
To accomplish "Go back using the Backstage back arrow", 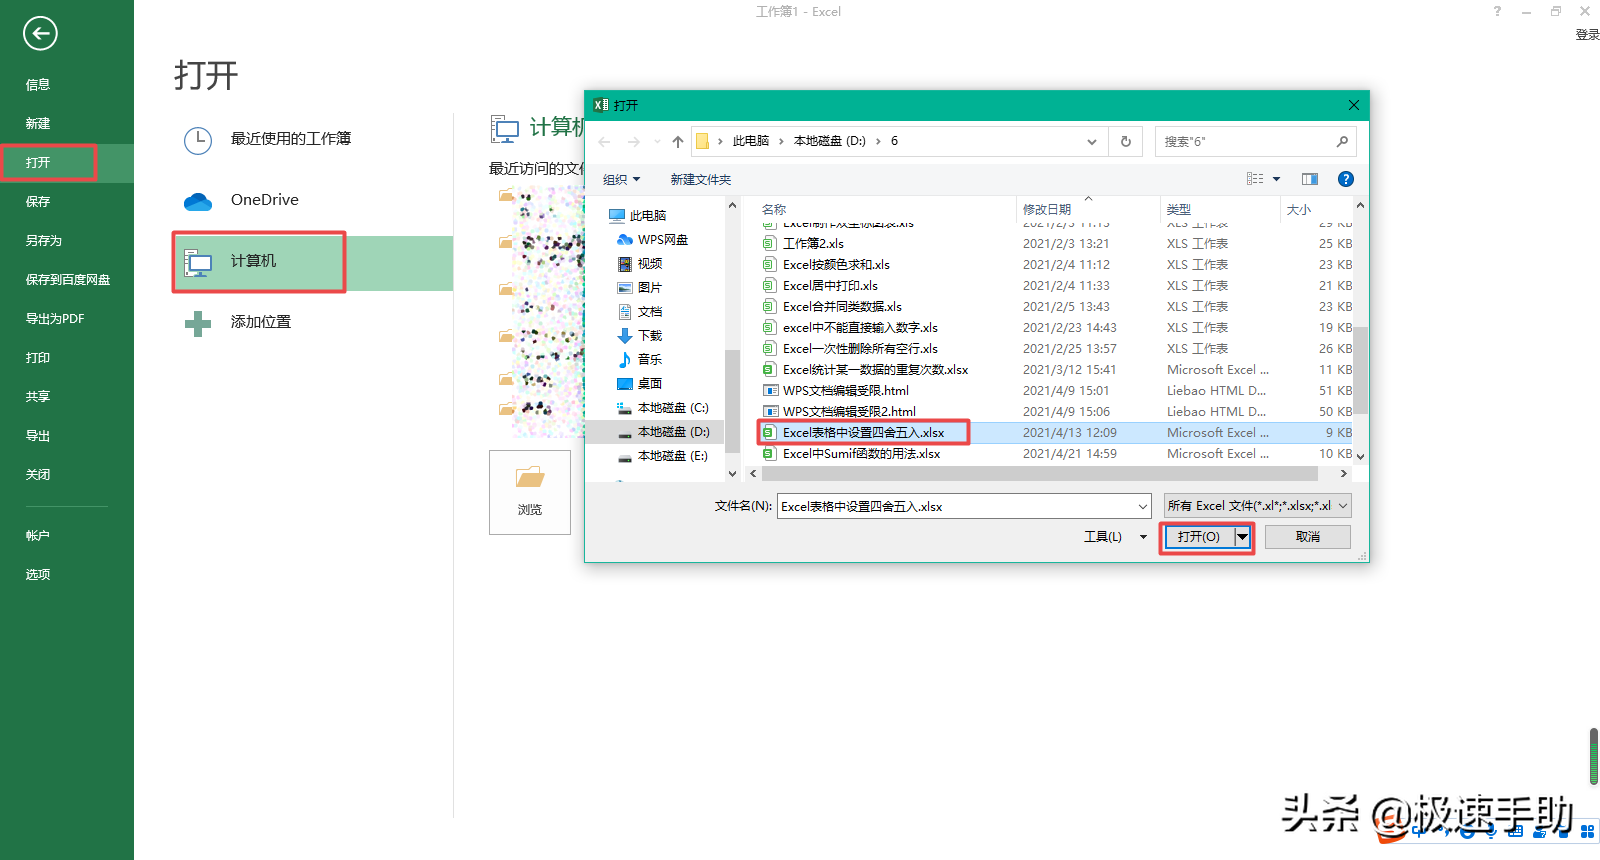I will point(40,33).
